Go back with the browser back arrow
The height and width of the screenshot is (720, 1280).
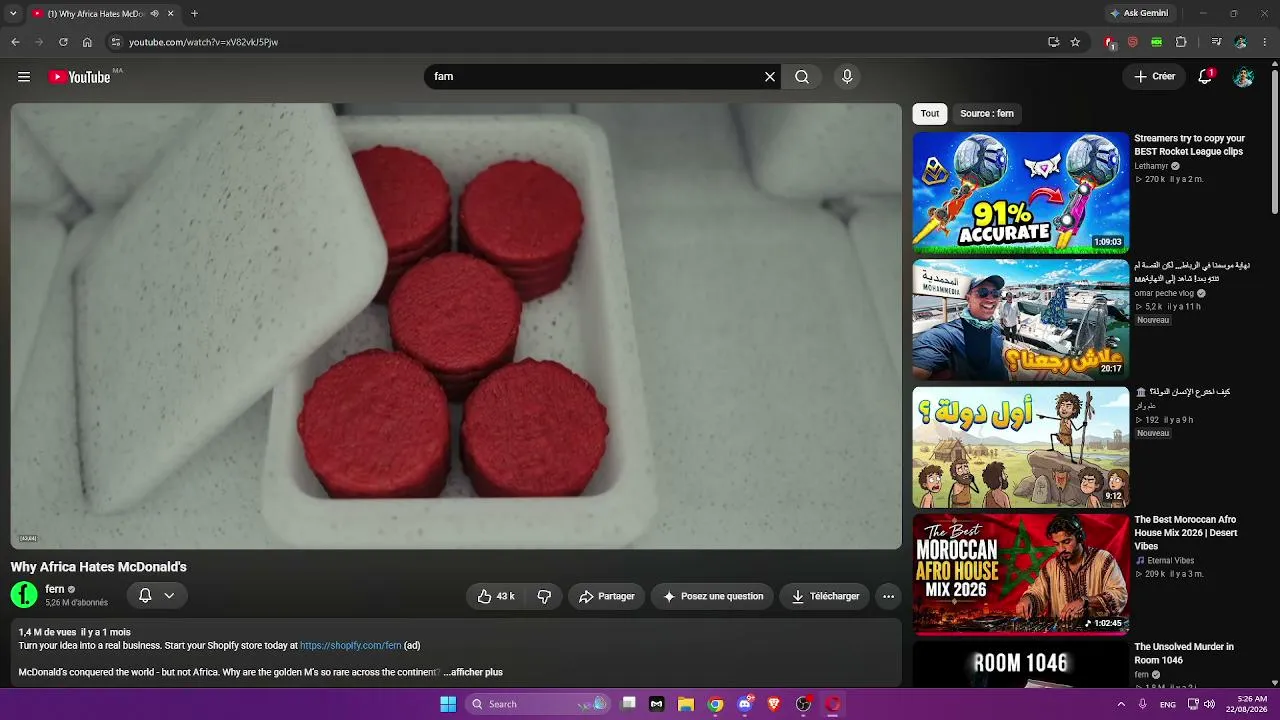click(x=15, y=42)
